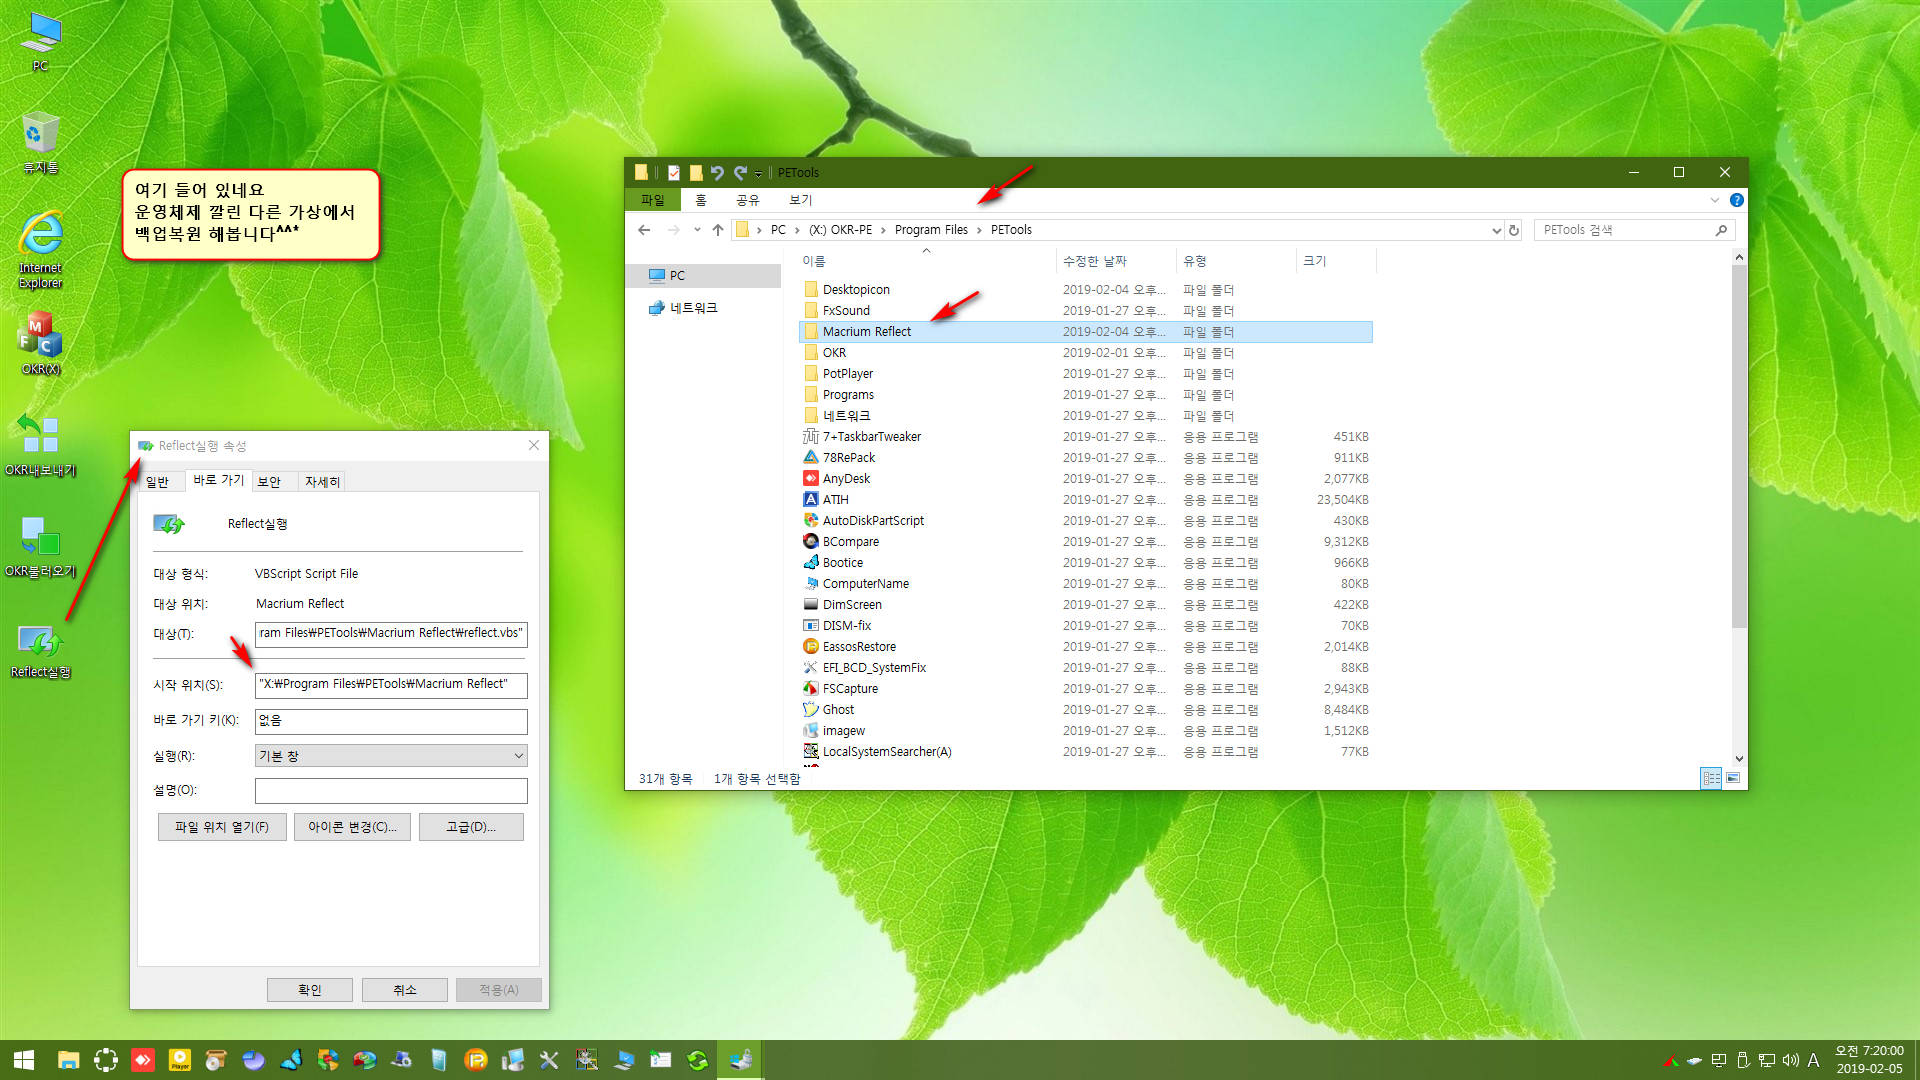
Task: Switch to the 자세히 tab in properties
Action: (322, 482)
